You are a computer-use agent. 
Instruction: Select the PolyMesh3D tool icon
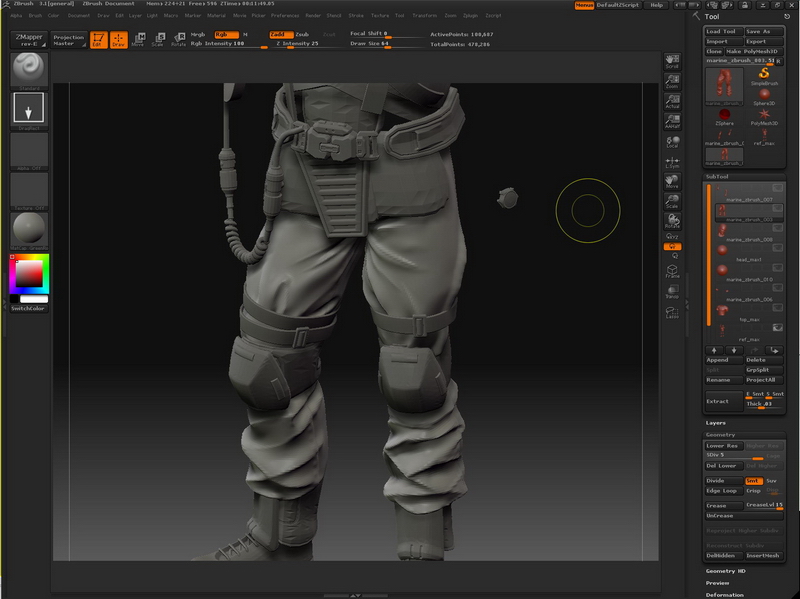pos(764,117)
